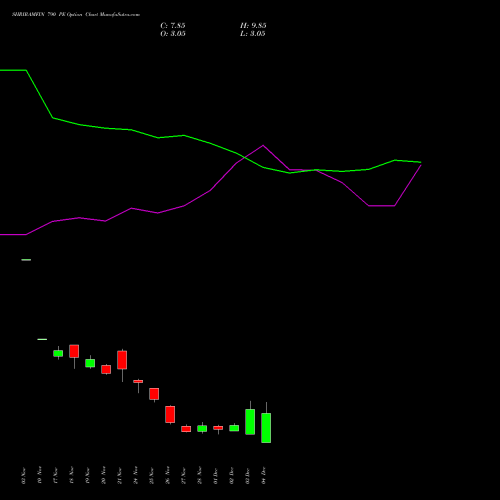Click the large green candle above 04 Dec
The width and height of the screenshot is (500, 500).
pos(266,428)
